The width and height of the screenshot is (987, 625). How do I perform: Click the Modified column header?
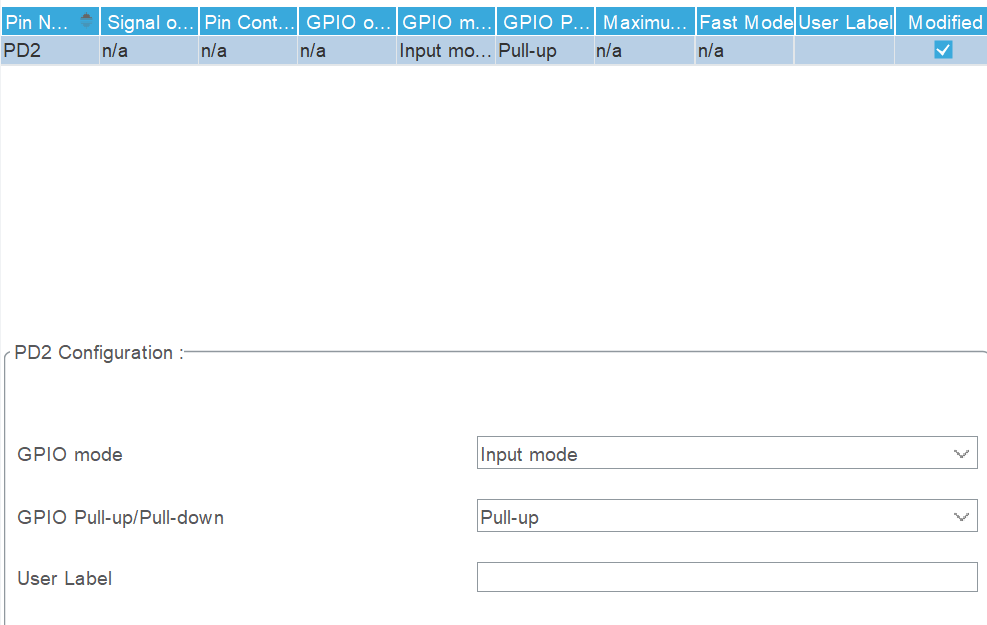click(x=941, y=21)
